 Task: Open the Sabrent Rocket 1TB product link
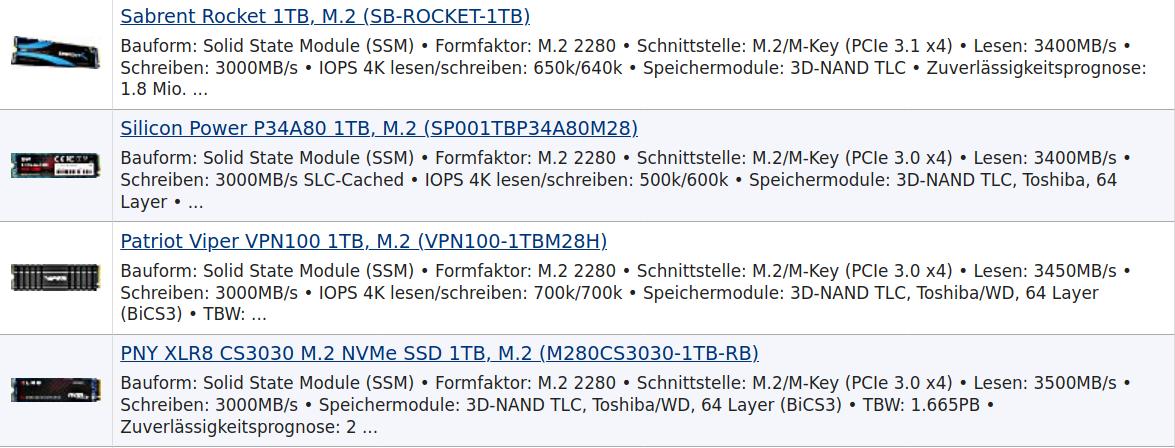[x=325, y=16]
